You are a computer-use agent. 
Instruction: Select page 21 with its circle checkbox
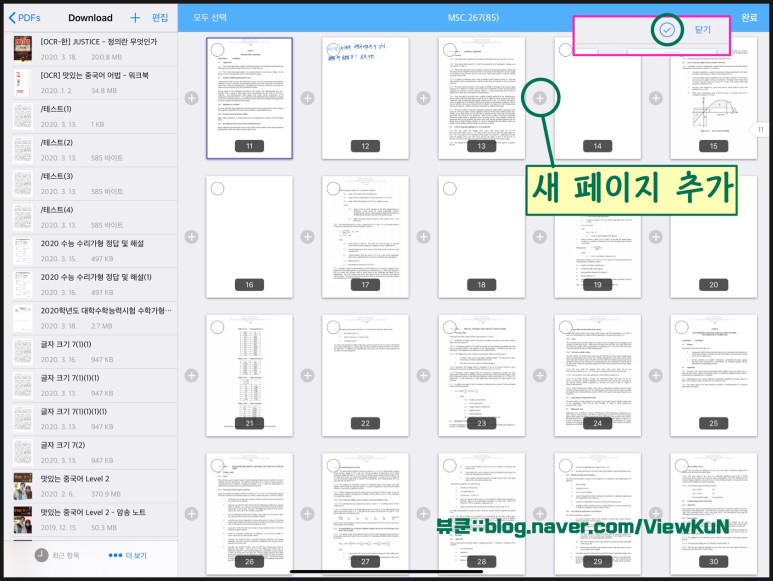pos(217,327)
